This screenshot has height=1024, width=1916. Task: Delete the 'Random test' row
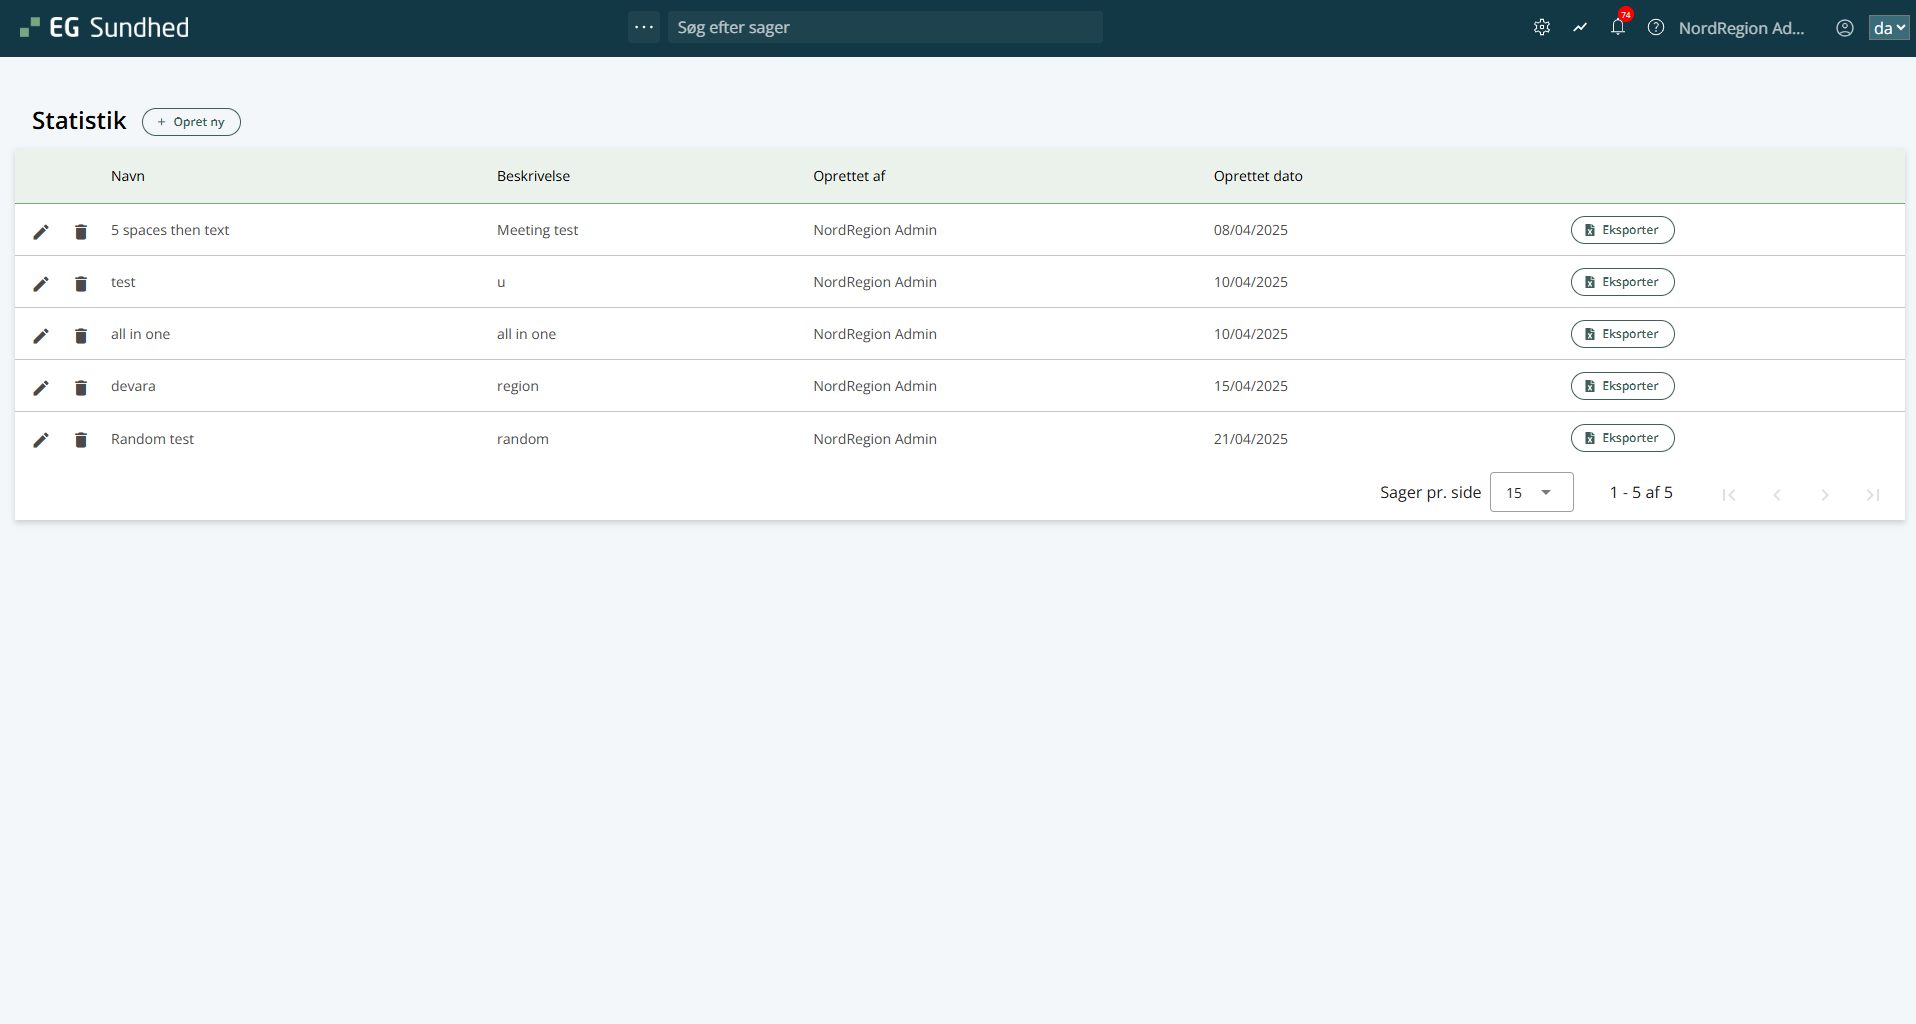click(x=81, y=440)
